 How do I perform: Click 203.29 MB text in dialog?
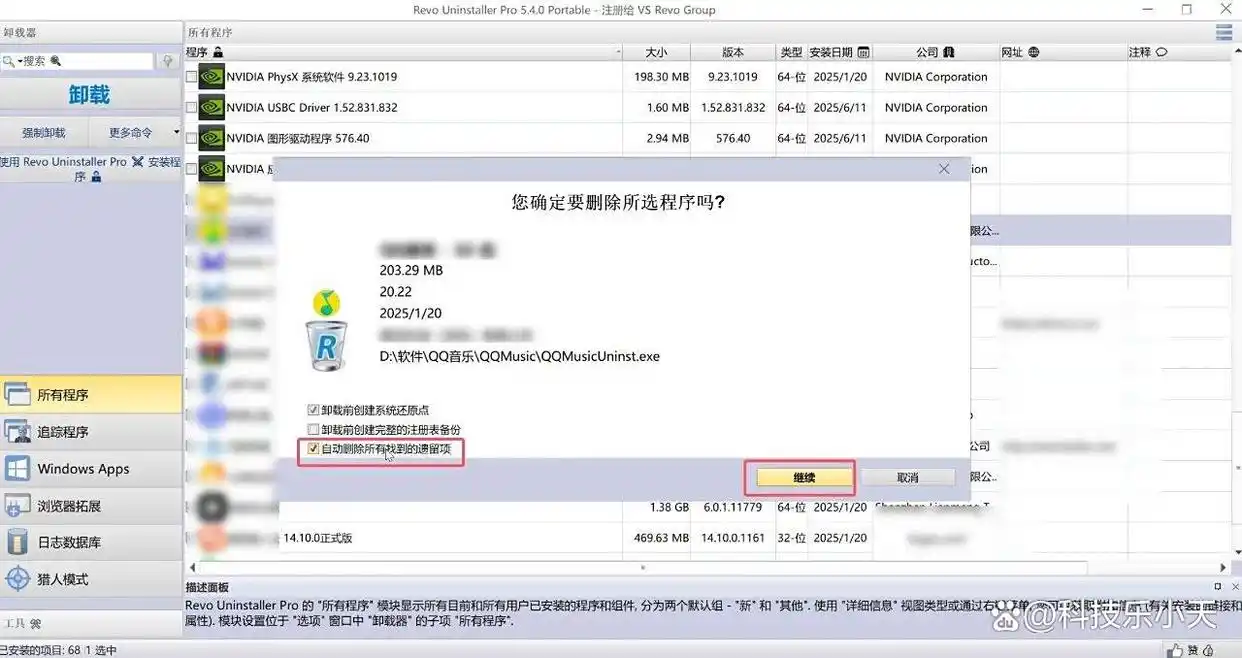[x=411, y=270]
